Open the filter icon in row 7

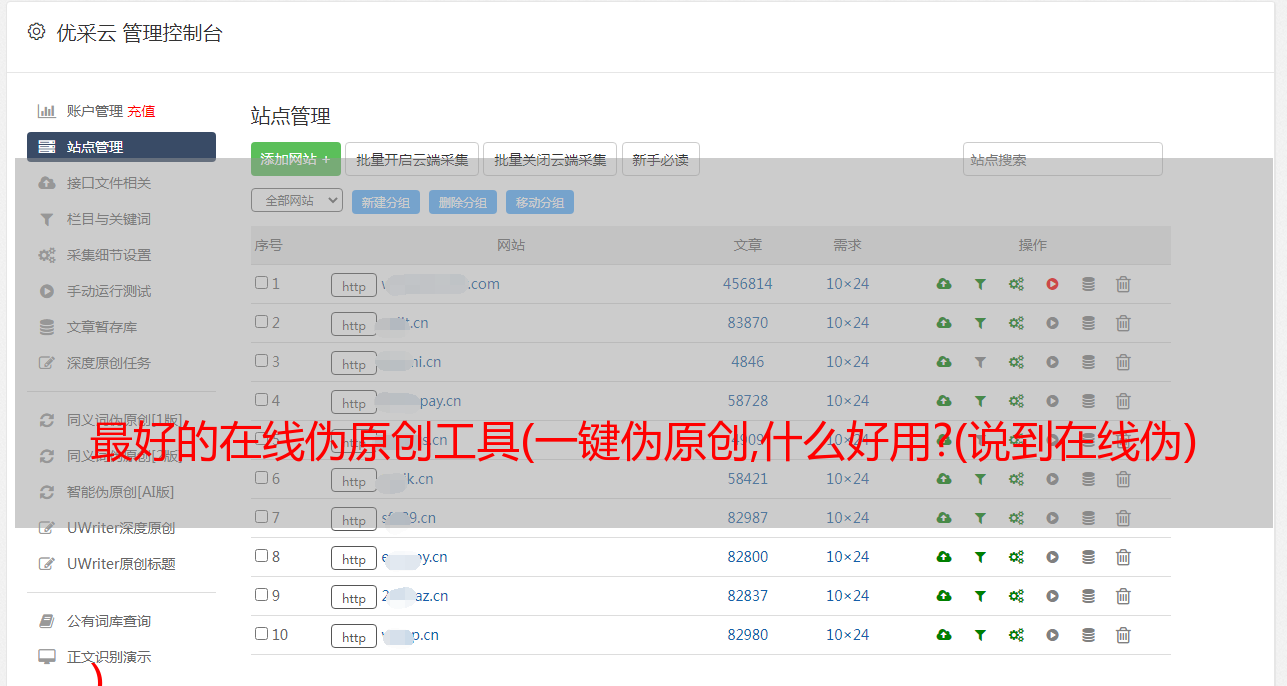click(980, 518)
